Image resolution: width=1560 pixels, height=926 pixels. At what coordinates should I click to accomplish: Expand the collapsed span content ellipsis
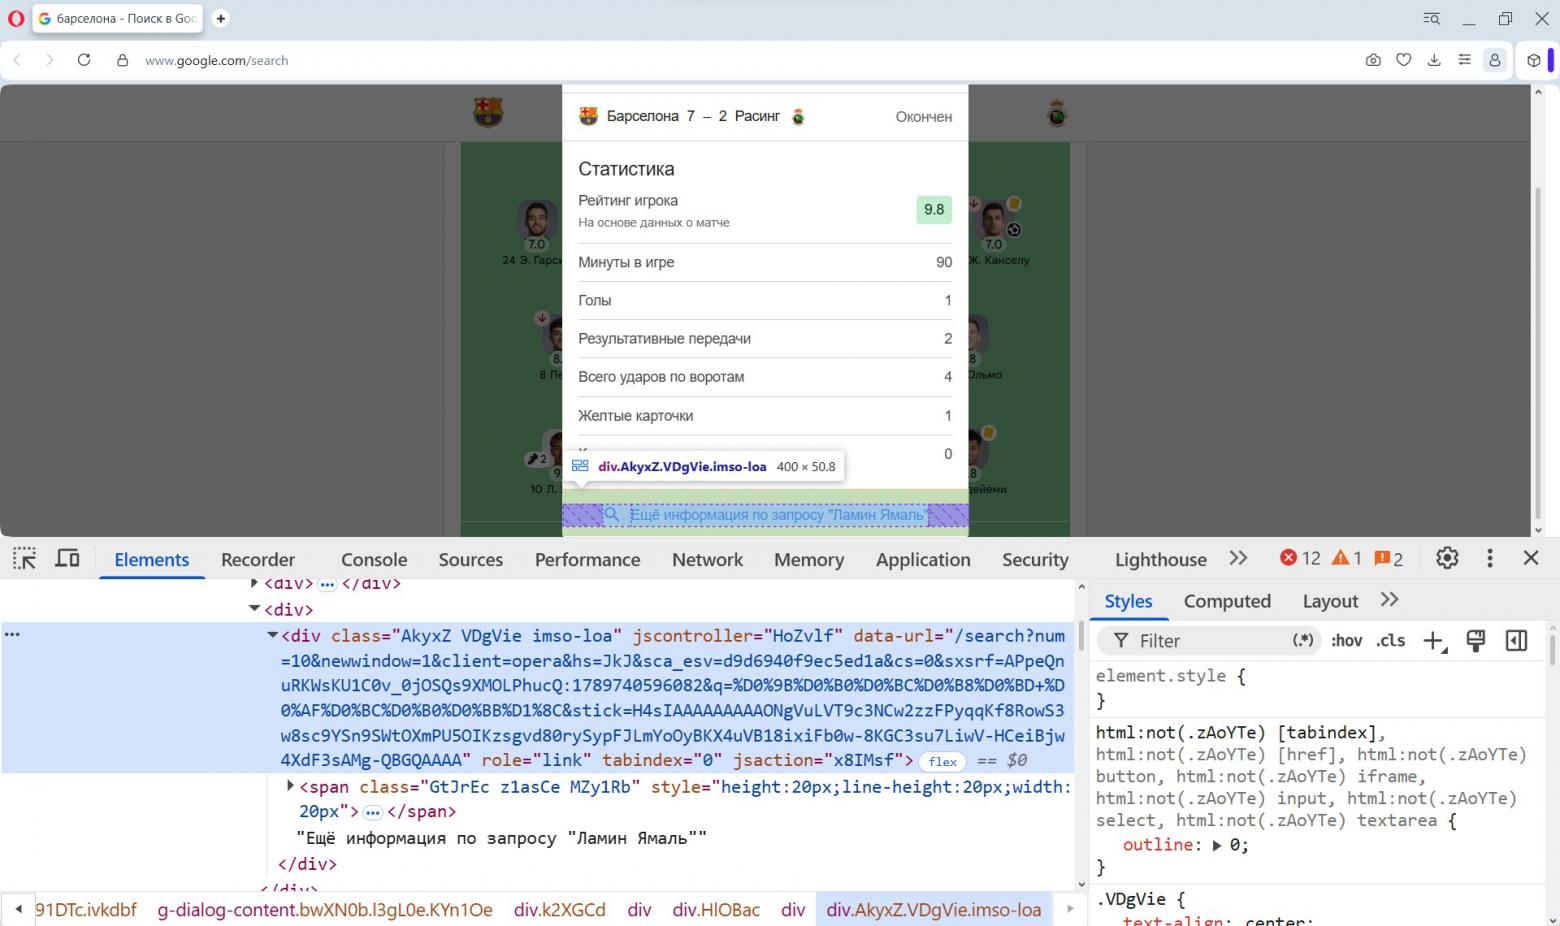point(373,812)
